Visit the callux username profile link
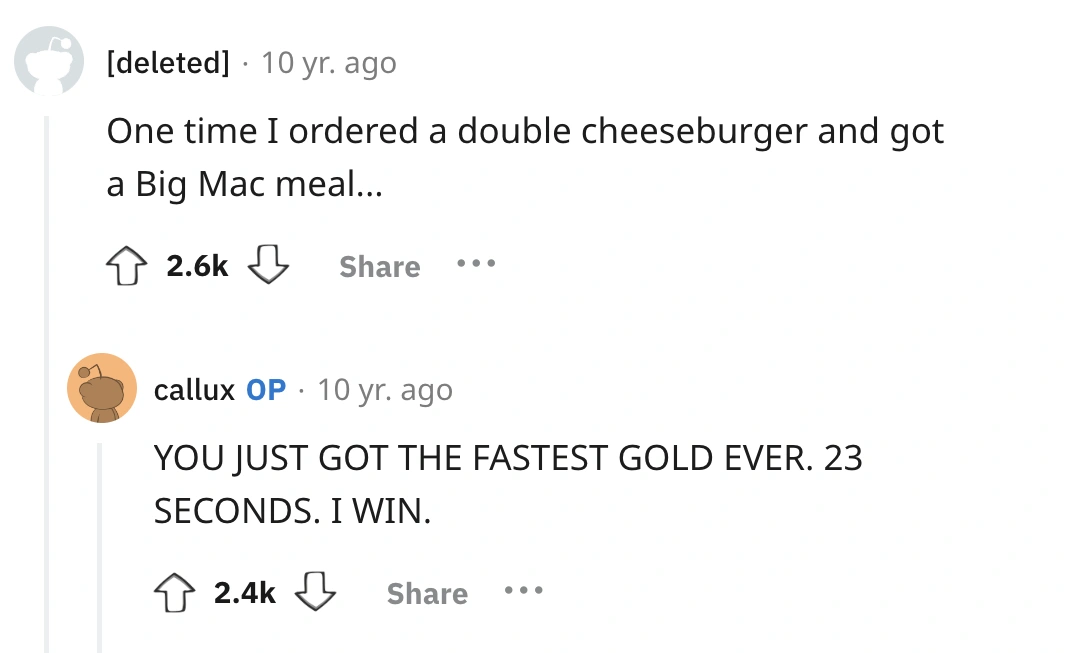 (194, 390)
